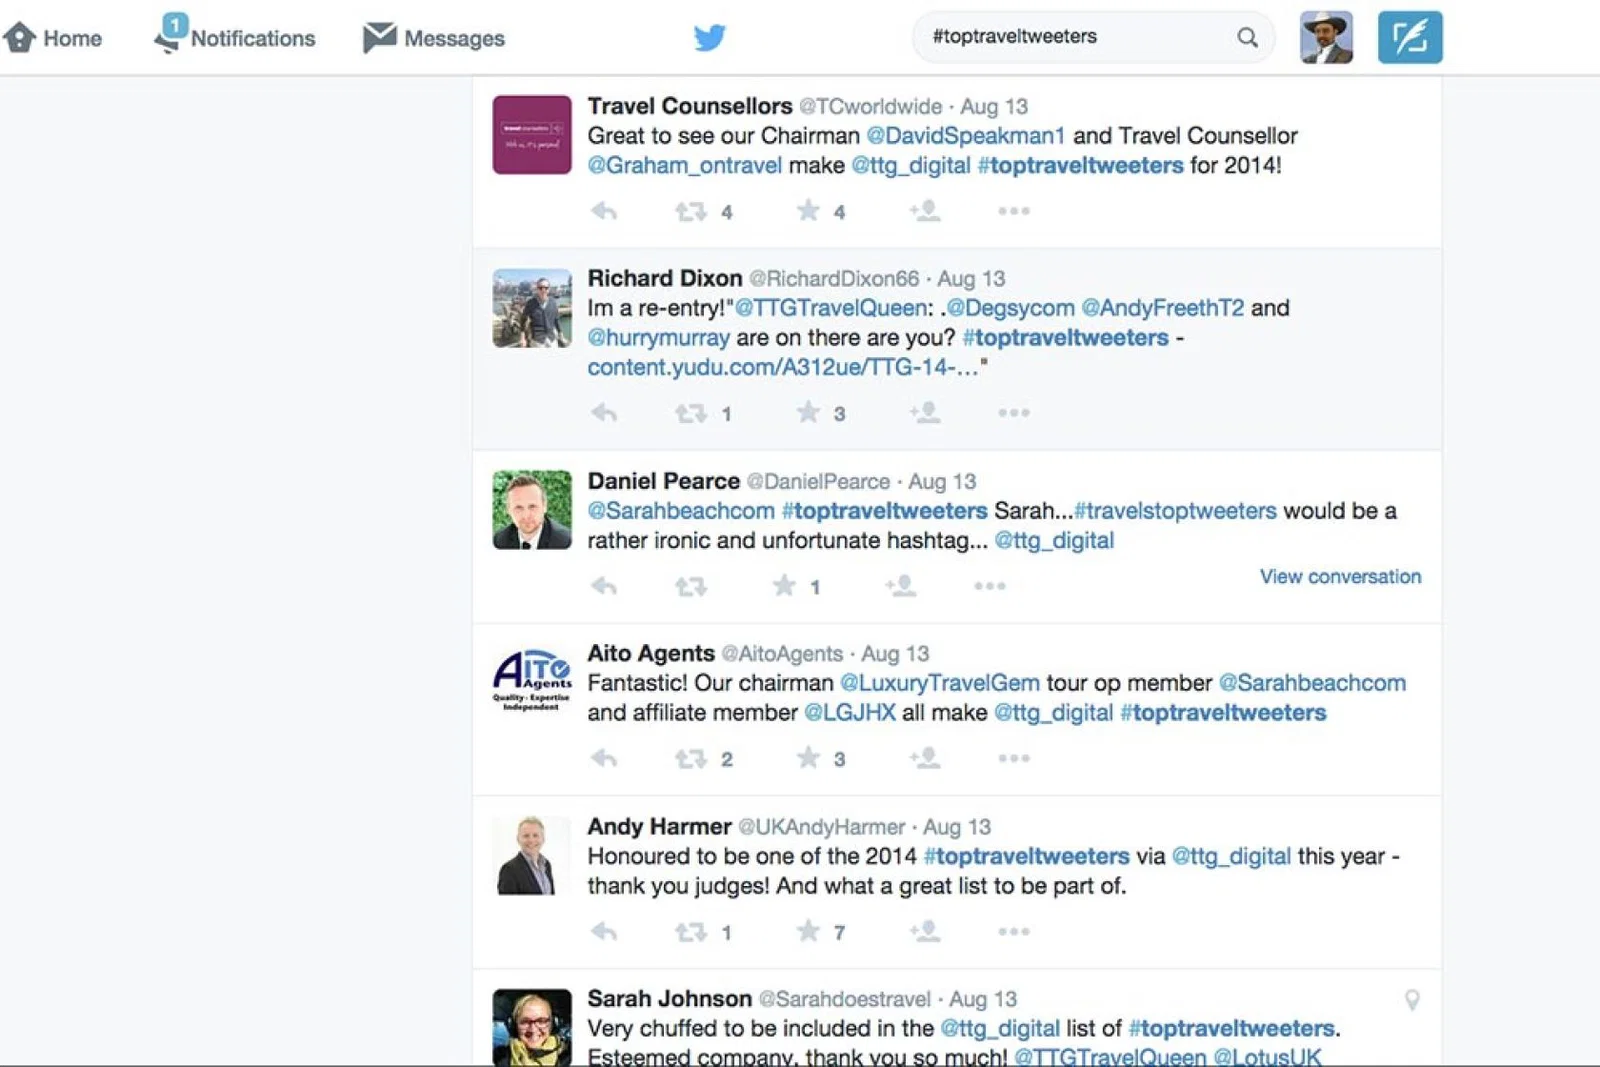Image resolution: width=1600 pixels, height=1067 pixels.
Task: Retweet the Richard Dixon tweet
Action: [691, 413]
